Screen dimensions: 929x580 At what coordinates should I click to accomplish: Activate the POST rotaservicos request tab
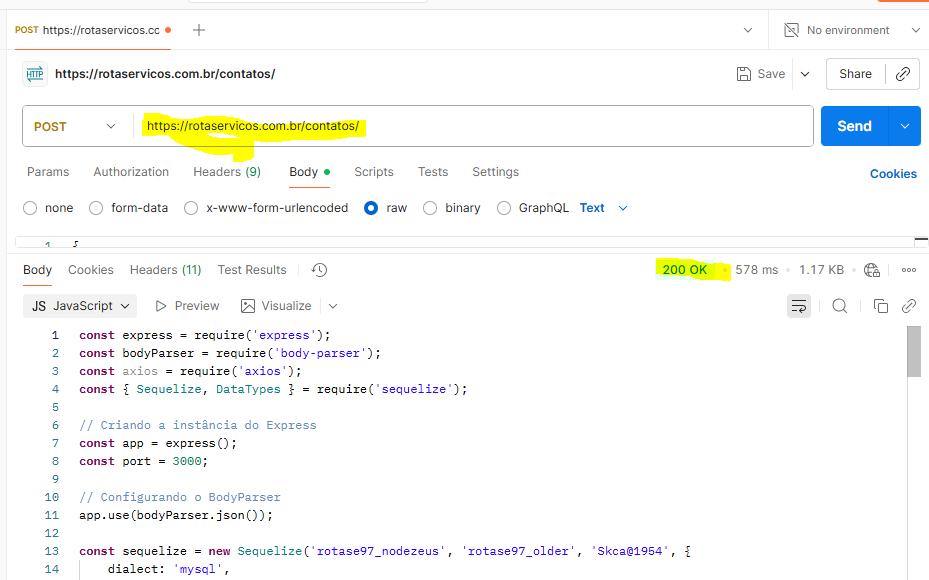(x=93, y=30)
